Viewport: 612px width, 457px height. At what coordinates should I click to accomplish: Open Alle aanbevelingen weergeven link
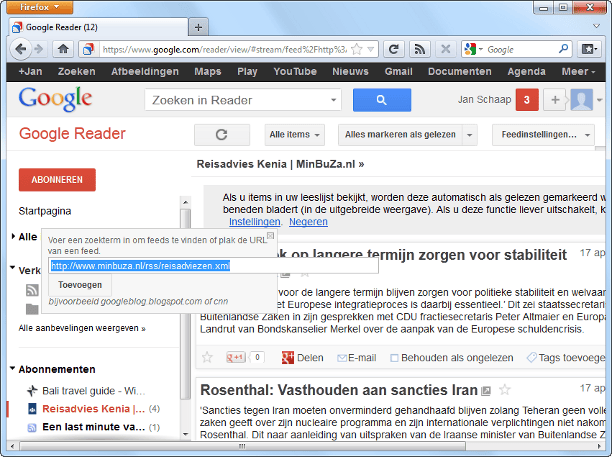coord(82,328)
